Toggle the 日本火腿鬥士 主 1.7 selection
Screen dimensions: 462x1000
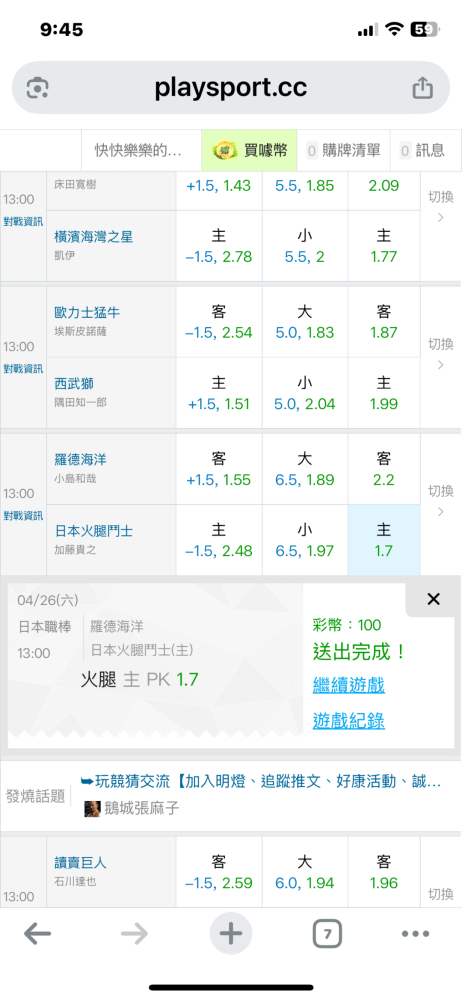point(384,540)
